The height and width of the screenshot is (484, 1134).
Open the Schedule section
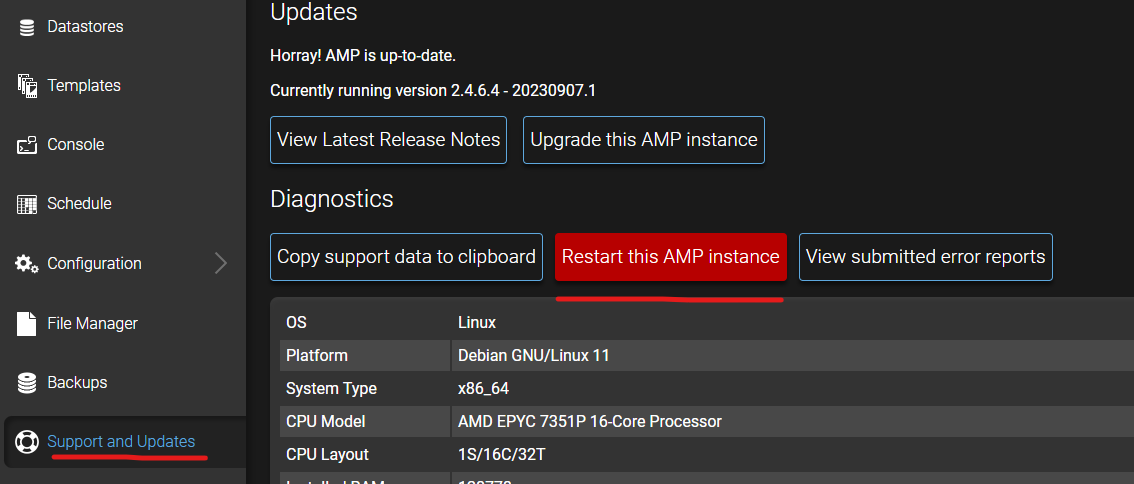pyautogui.click(x=80, y=204)
